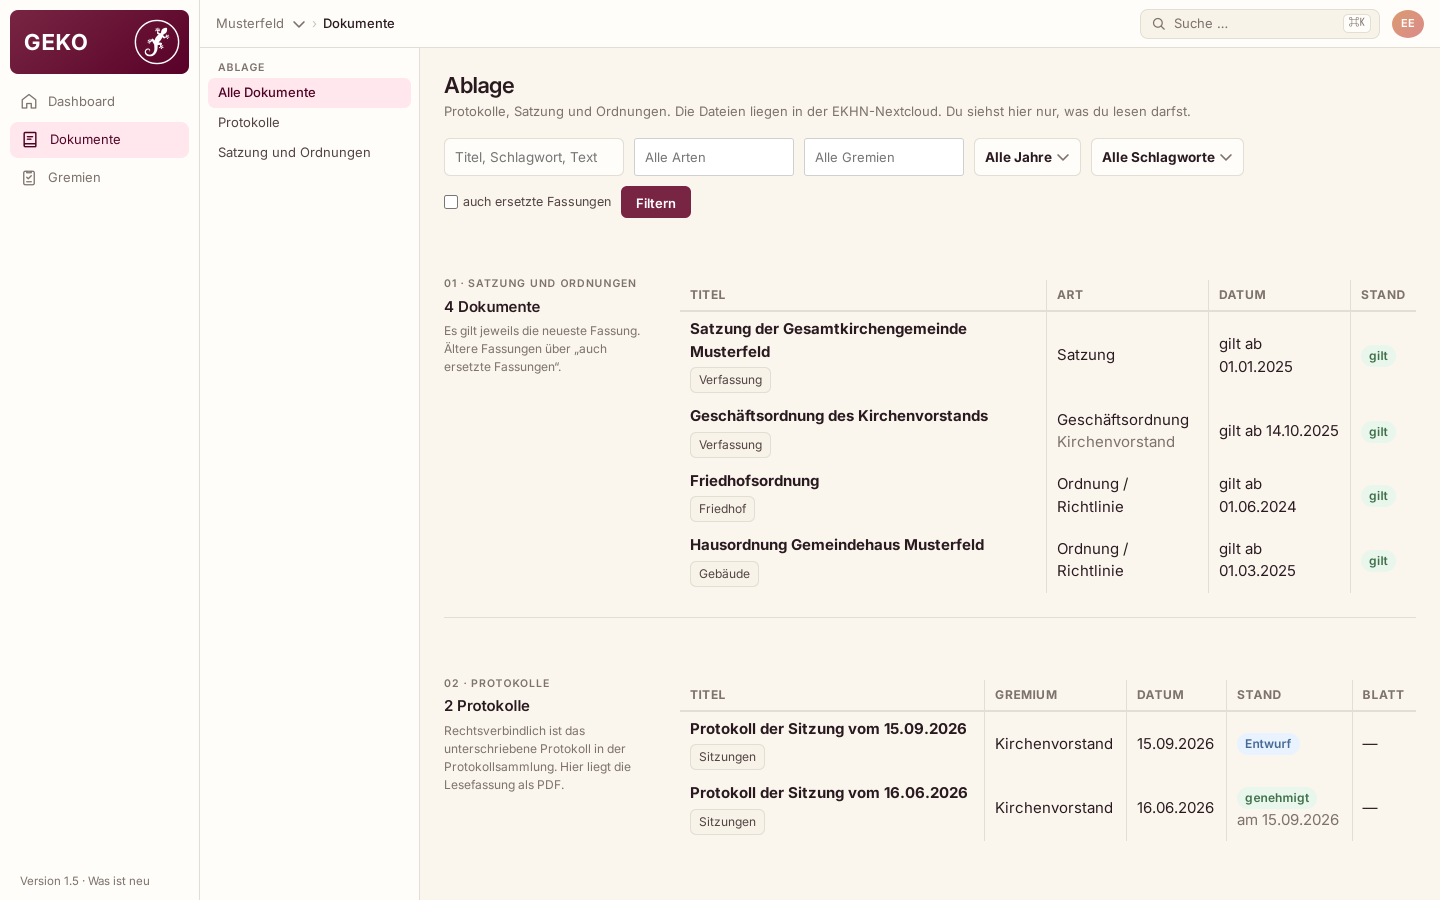Click the Filtern button
This screenshot has width=1440, height=900.
pyautogui.click(x=656, y=202)
